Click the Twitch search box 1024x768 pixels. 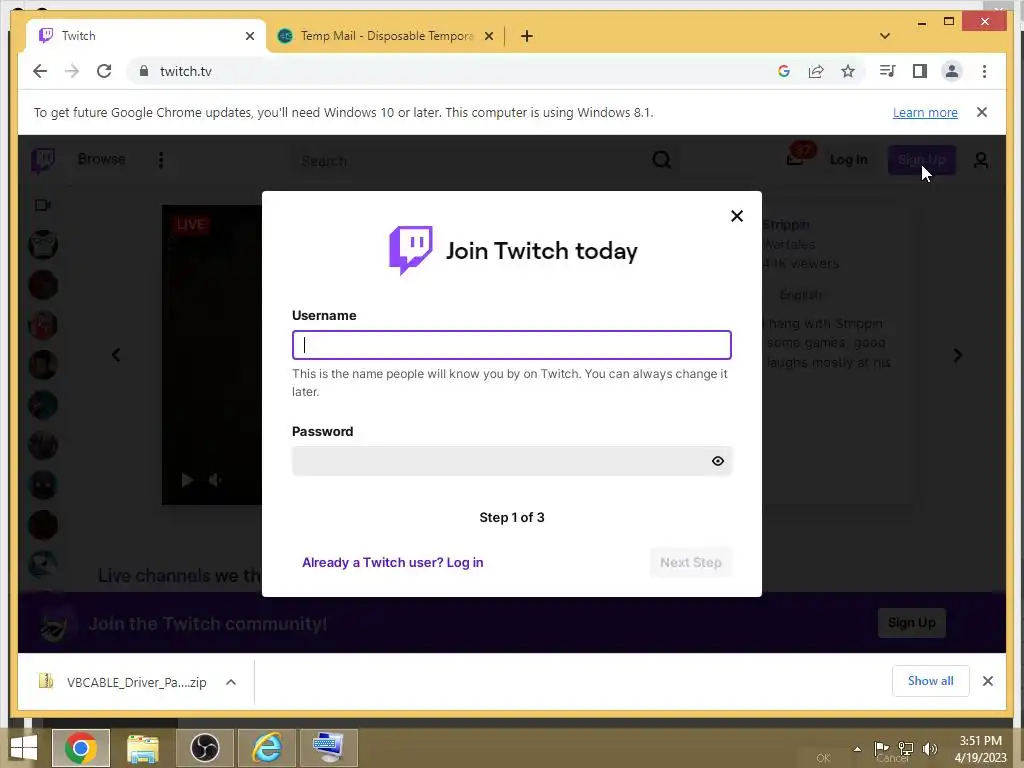[x=470, y=161]
